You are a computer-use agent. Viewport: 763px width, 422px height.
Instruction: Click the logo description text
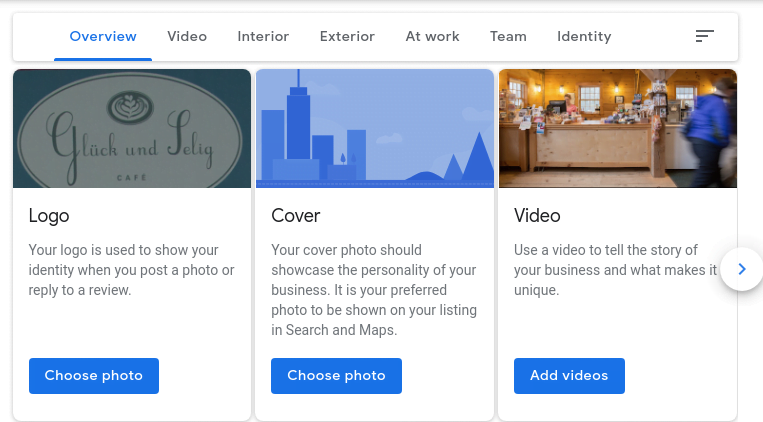(x=131, y=270)
